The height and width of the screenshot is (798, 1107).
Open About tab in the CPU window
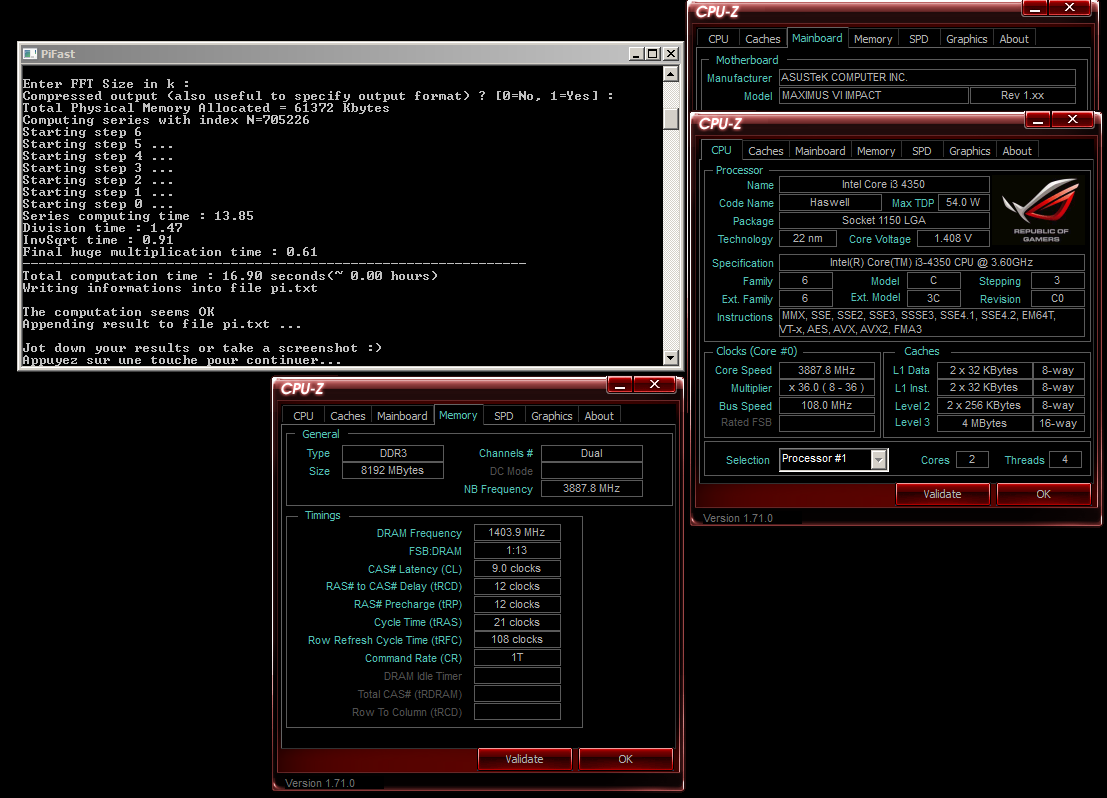click(x=1017, y=151)
